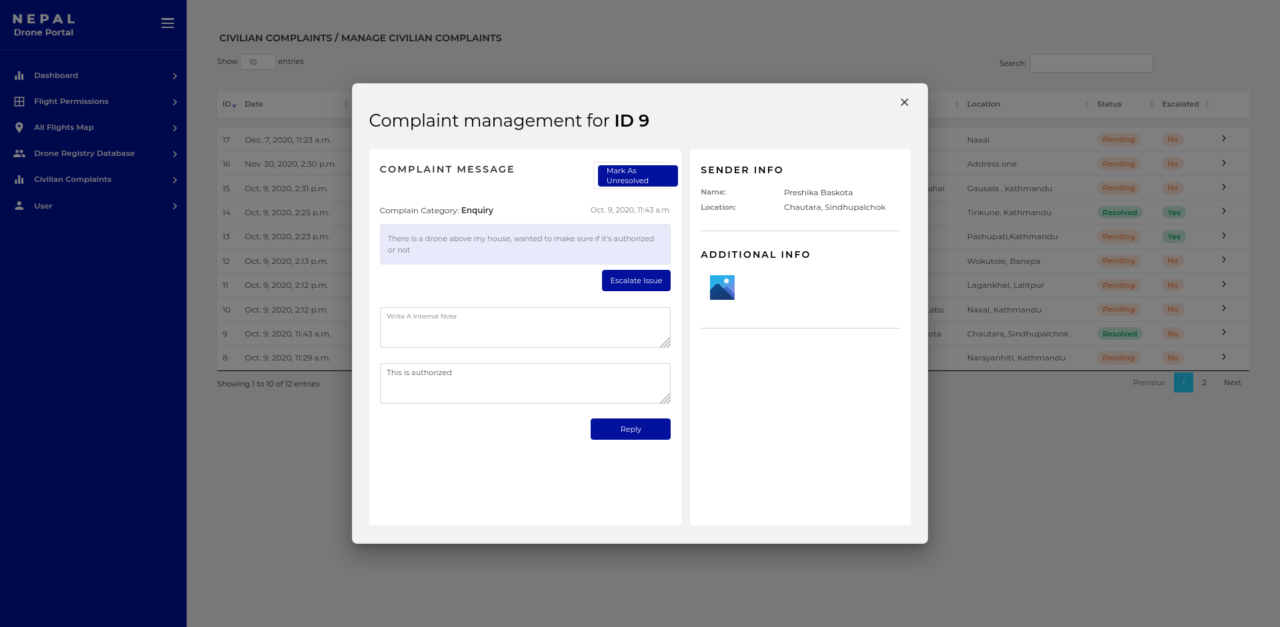The height and width of the screenshot is (627, 1280).
Task: Click the Reply button
Action: (630, 429)
